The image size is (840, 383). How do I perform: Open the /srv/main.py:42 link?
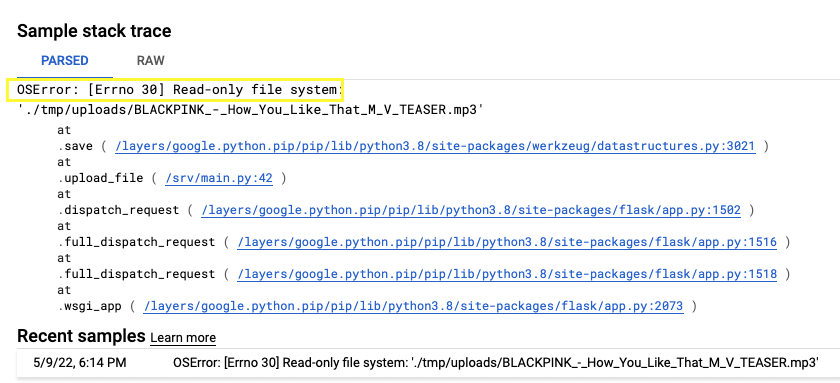(219, 178)
